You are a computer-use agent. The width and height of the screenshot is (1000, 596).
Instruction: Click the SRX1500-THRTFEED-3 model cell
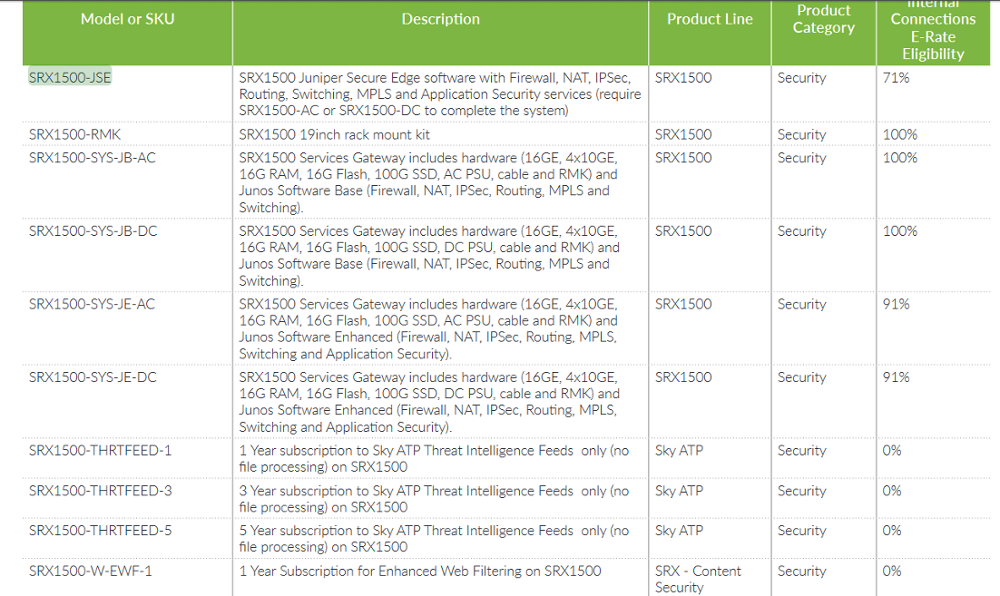[x=100, y=491]
